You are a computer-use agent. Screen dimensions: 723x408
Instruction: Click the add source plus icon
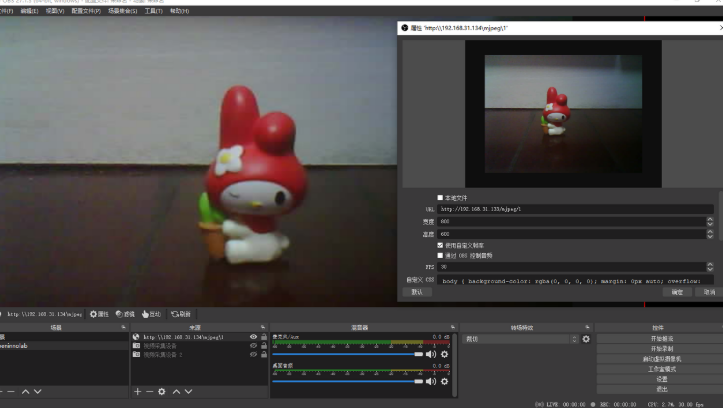coord(137,391)
